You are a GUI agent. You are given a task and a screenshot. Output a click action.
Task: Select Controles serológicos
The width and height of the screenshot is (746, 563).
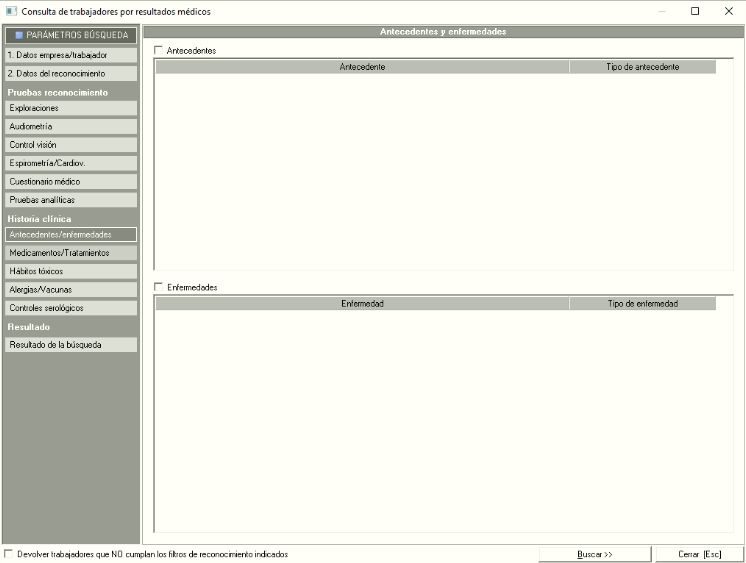[70, 308]
